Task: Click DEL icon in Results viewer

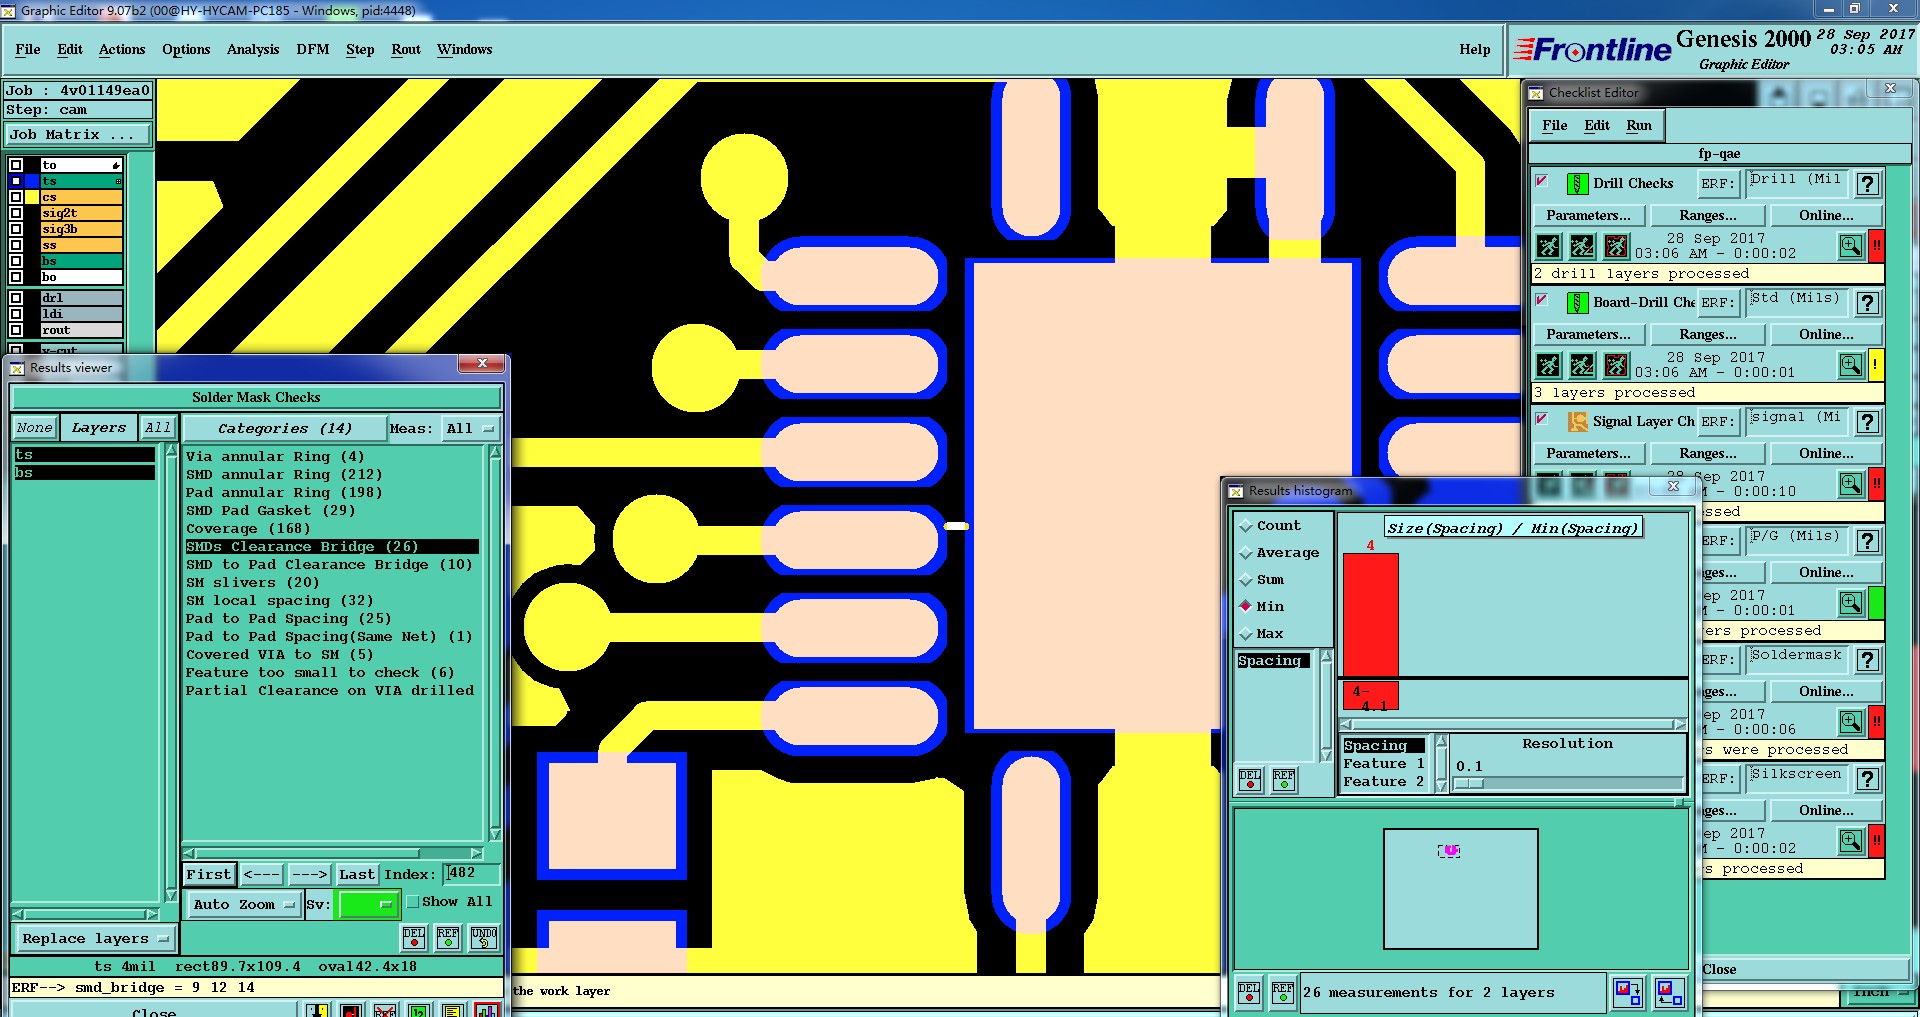Action: 414,937
